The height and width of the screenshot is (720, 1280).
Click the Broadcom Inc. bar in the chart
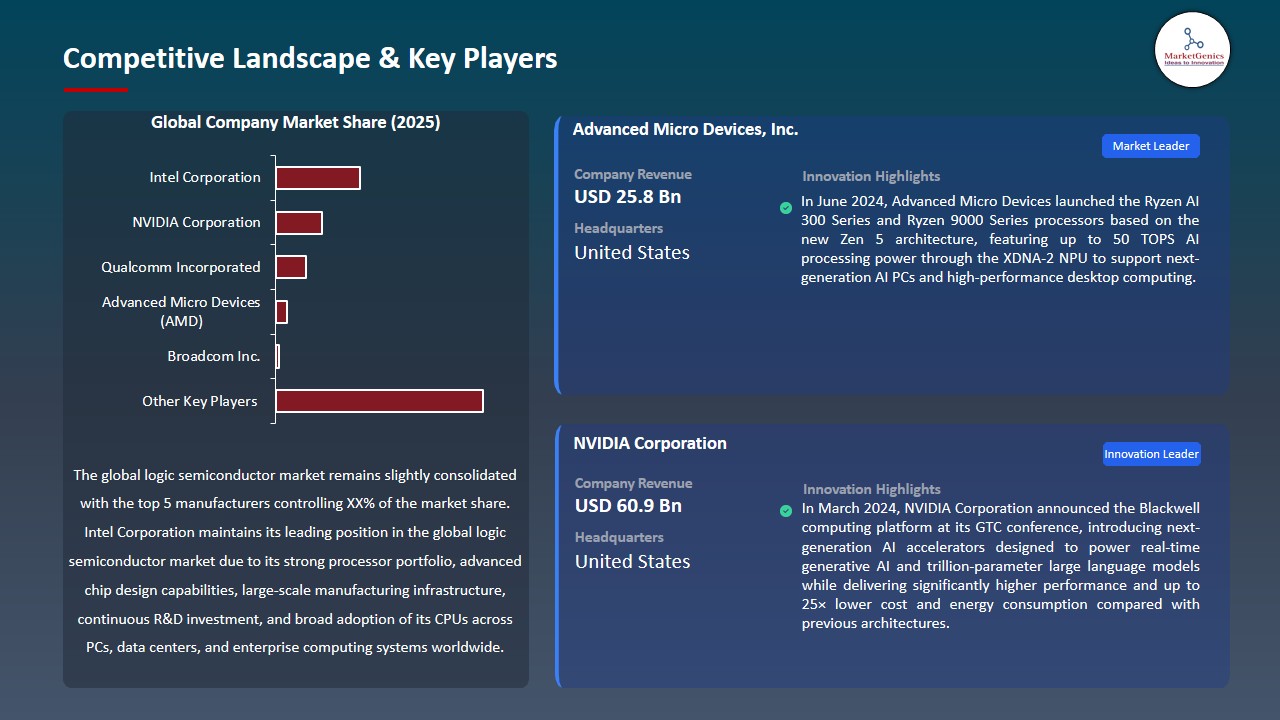click(x=277, y=356)
